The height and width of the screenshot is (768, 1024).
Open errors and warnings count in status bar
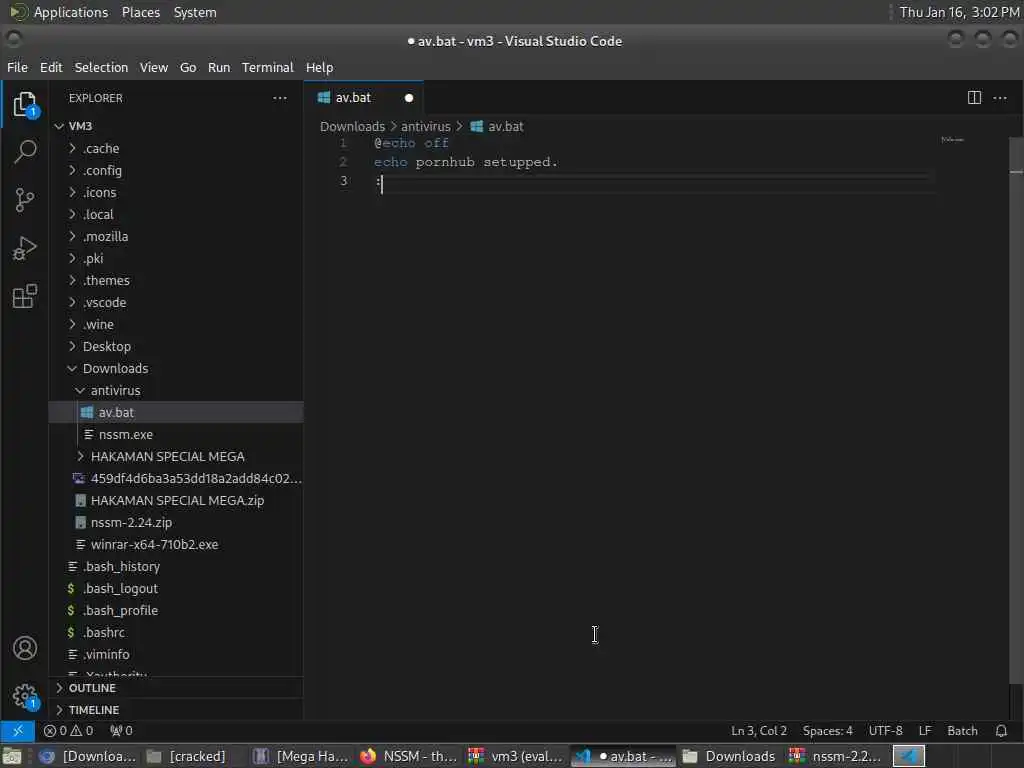[x=69, y=731]
